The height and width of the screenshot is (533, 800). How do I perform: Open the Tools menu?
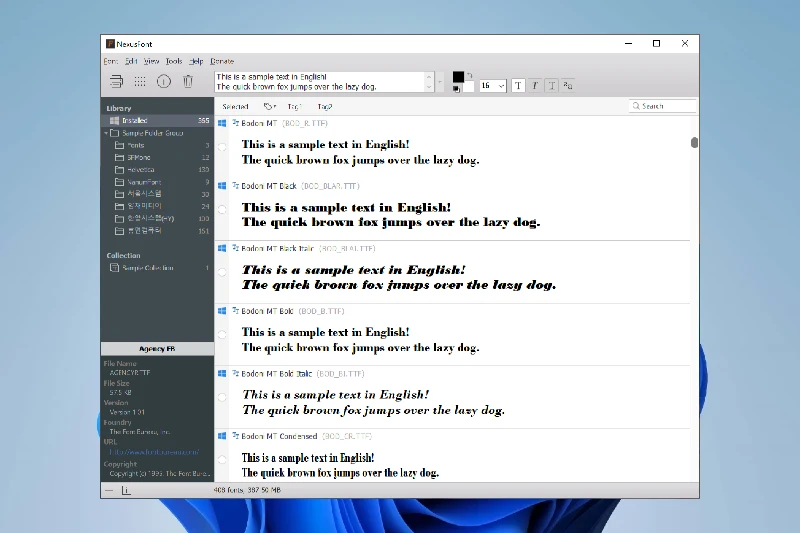click(174, 61)
